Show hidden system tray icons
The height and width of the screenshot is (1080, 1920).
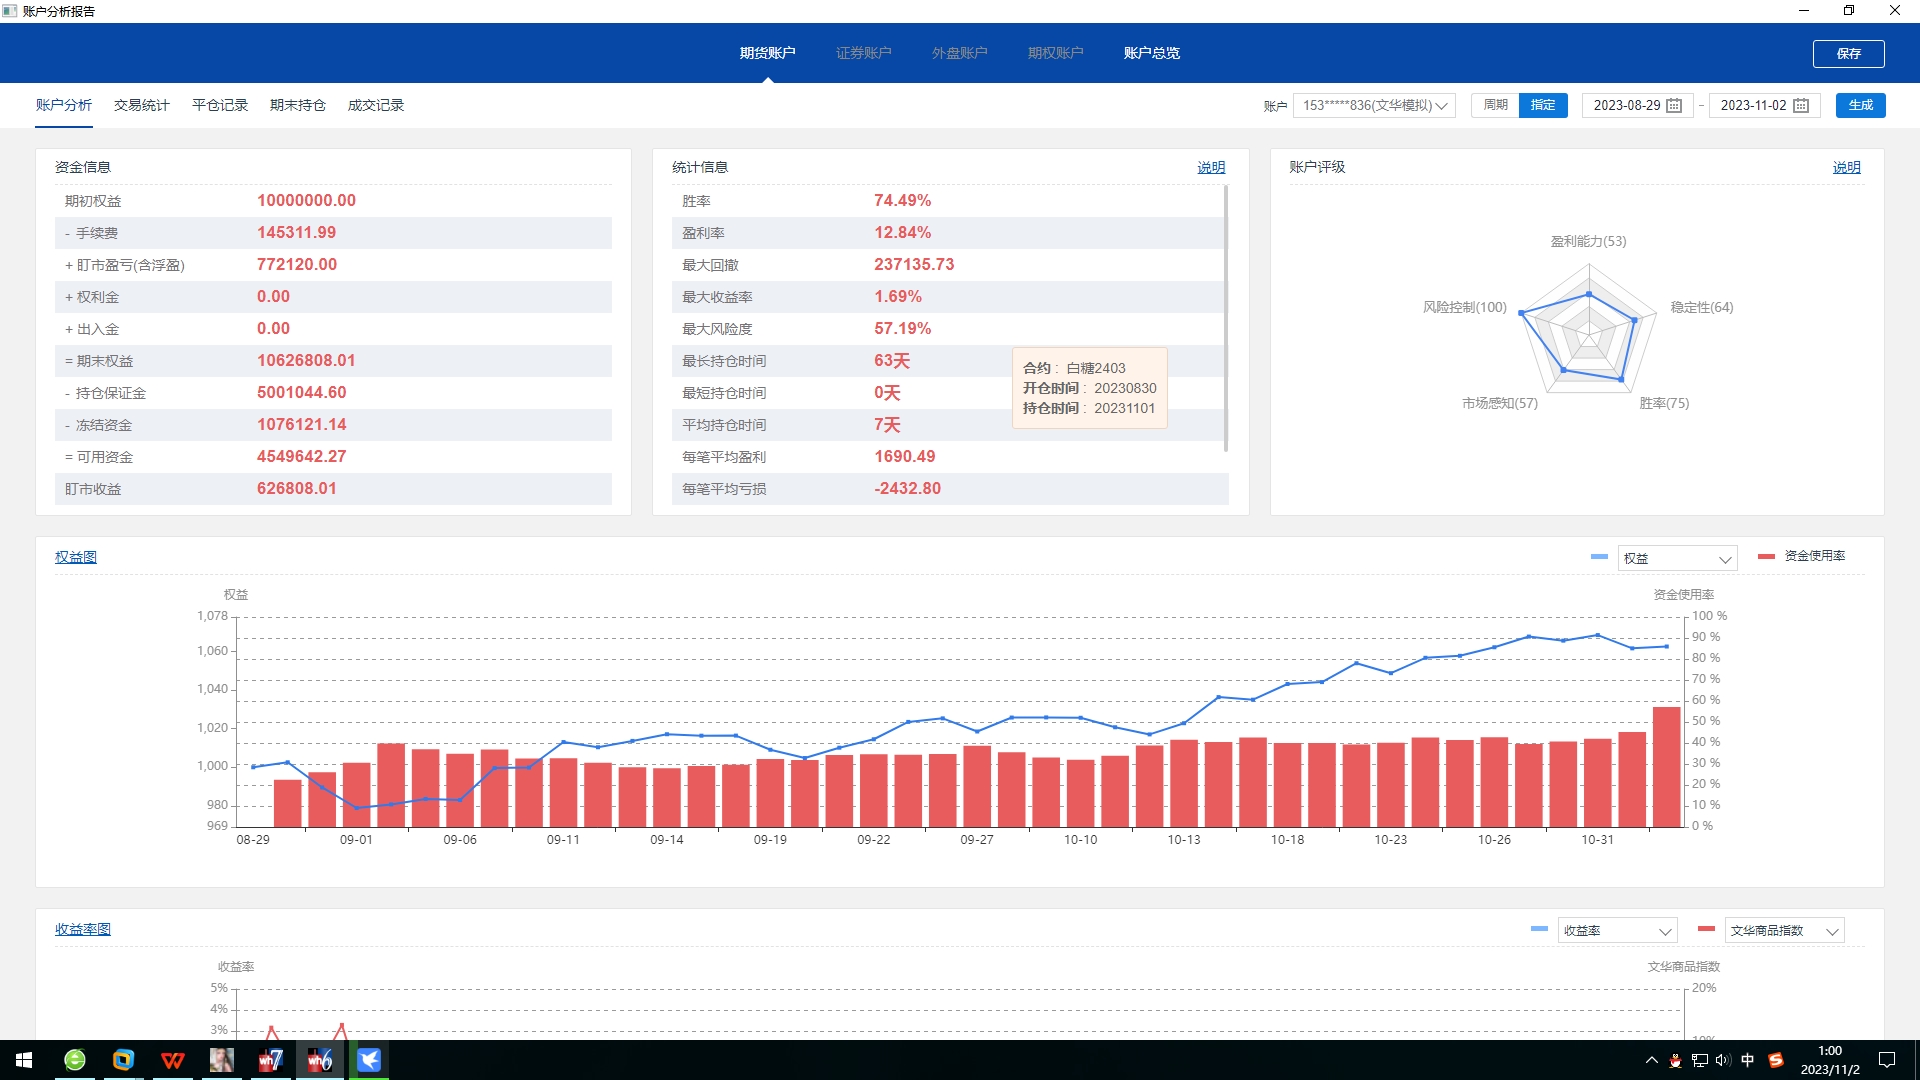click(1651, 1060)
